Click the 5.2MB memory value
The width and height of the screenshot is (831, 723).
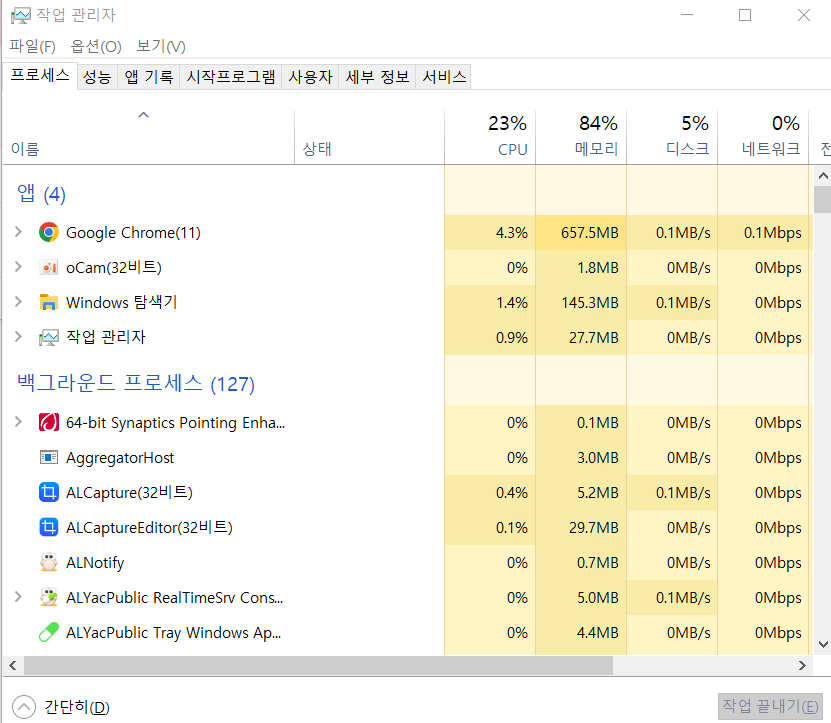point(598,493)
